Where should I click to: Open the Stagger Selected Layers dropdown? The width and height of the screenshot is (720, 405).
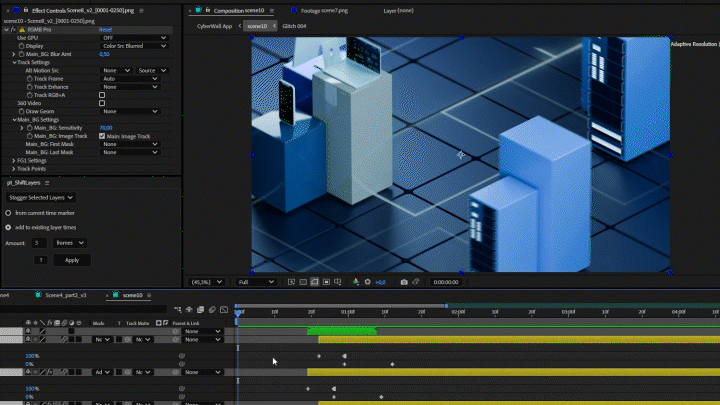[x=42, y=198]
